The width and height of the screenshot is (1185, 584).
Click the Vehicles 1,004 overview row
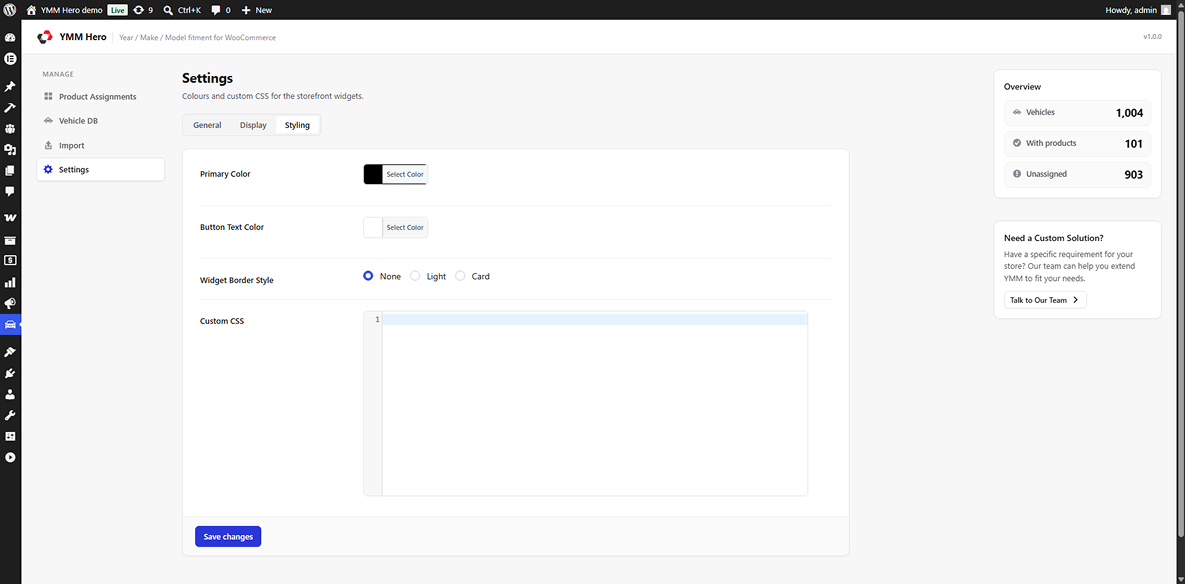(x=1078, y=113)
